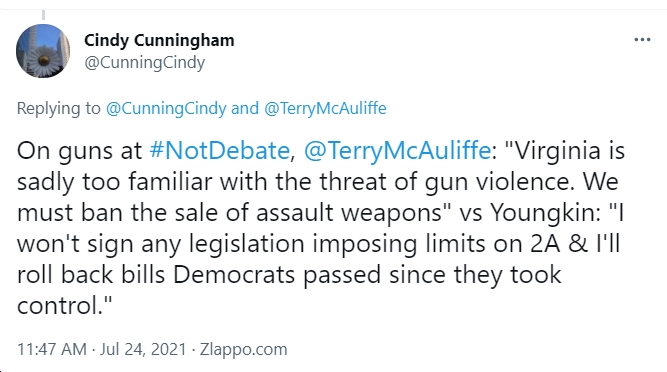Click the word "Youngkin" in the tweet
The image size is (667, 372).
(x=544, y=212)
